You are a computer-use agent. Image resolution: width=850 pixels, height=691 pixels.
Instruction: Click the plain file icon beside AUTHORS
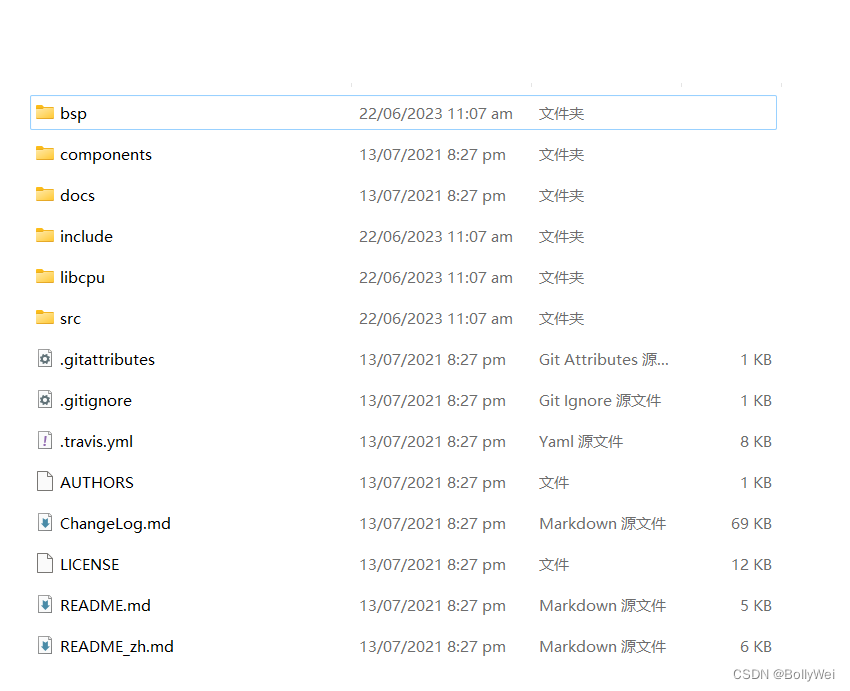pos(44,482)
